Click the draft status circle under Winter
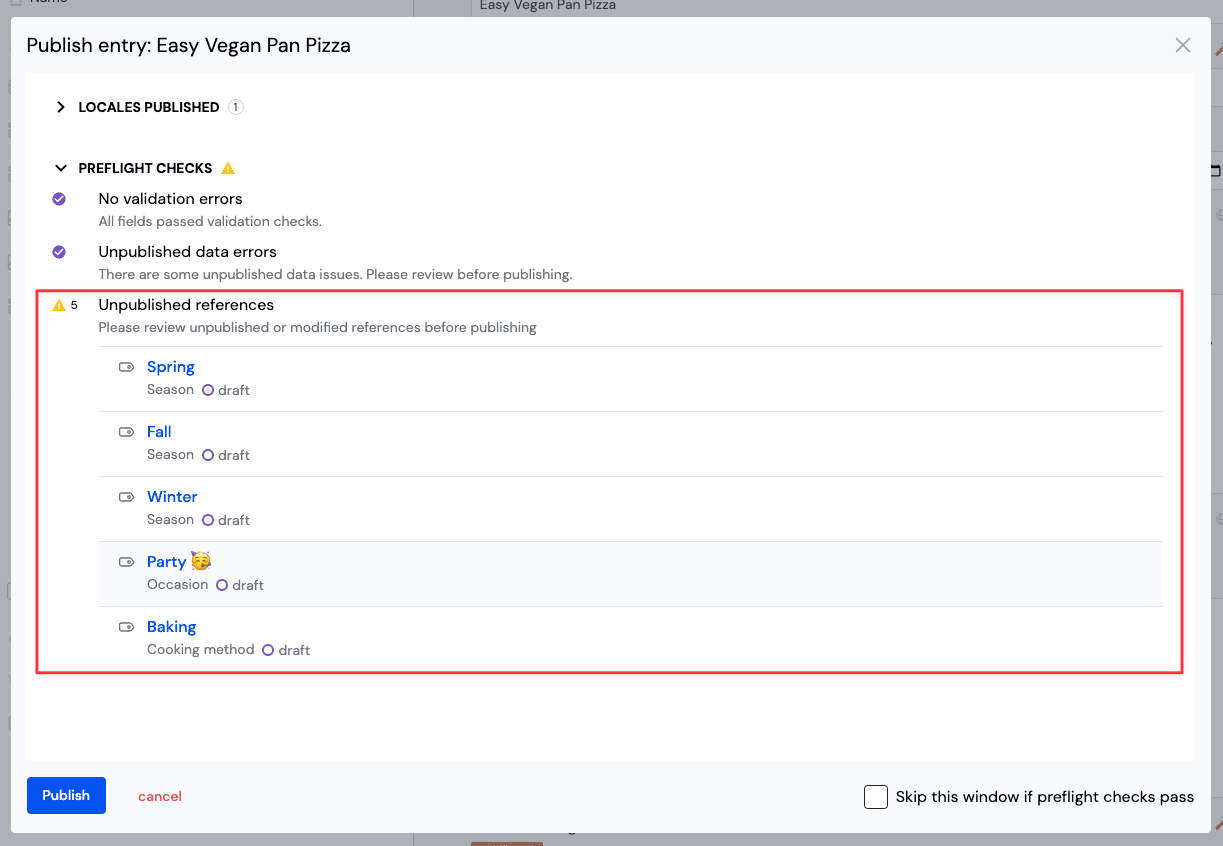The height and width of the screenshot is (846, 1223). pos(208,520)
